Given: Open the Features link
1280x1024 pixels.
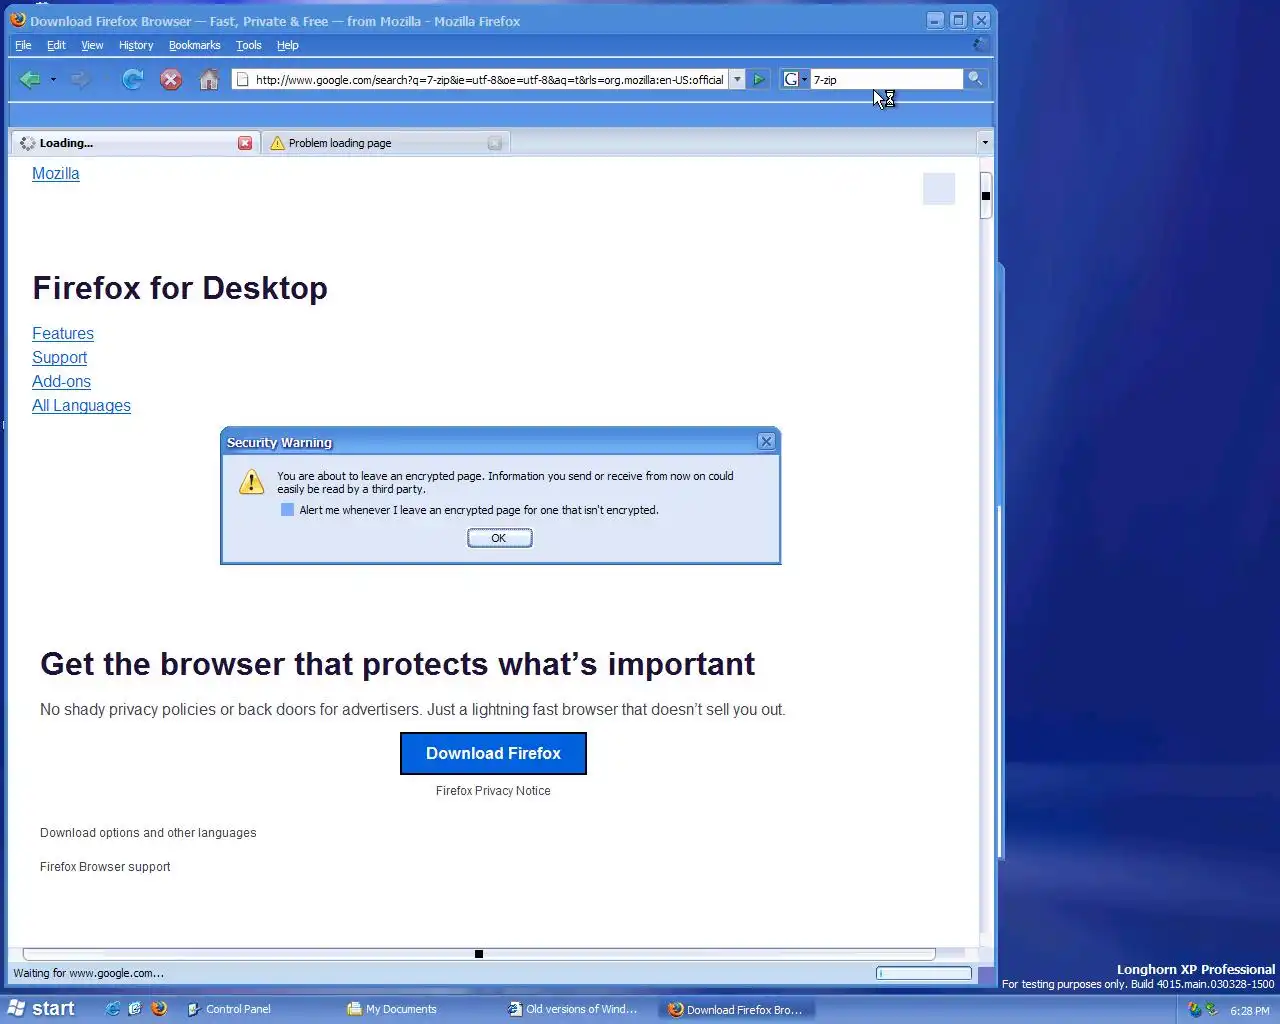Looking at the screenshot, I should [63, 333].
